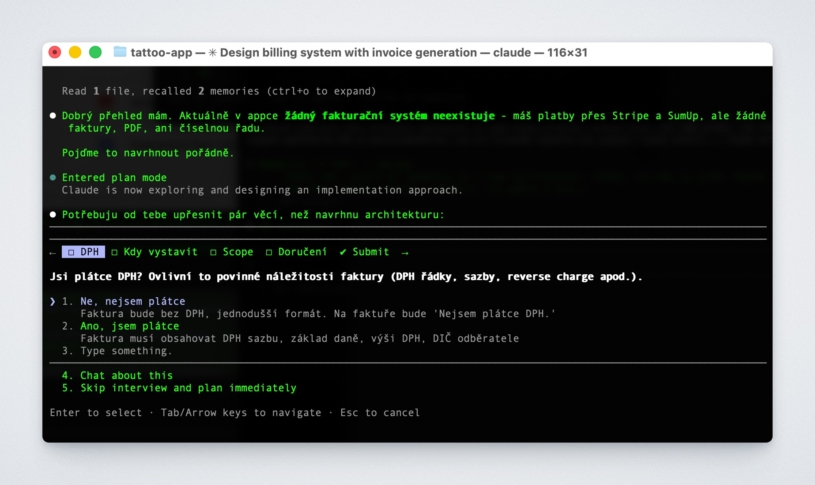Click the left arrow before DPH tab
The width and height of the screenshot is (815, 485).
click(53, 252)
